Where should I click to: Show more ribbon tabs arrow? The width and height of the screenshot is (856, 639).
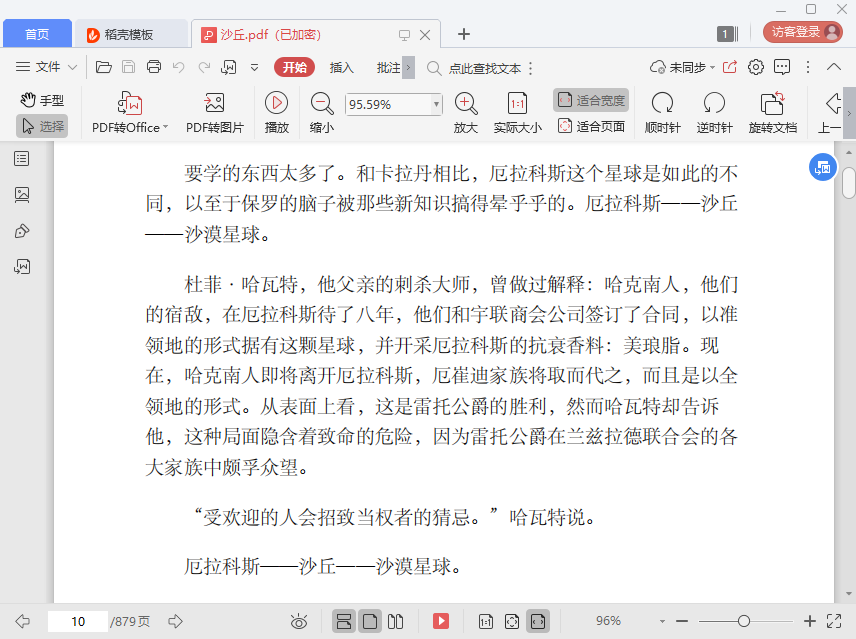pos(408,68)
